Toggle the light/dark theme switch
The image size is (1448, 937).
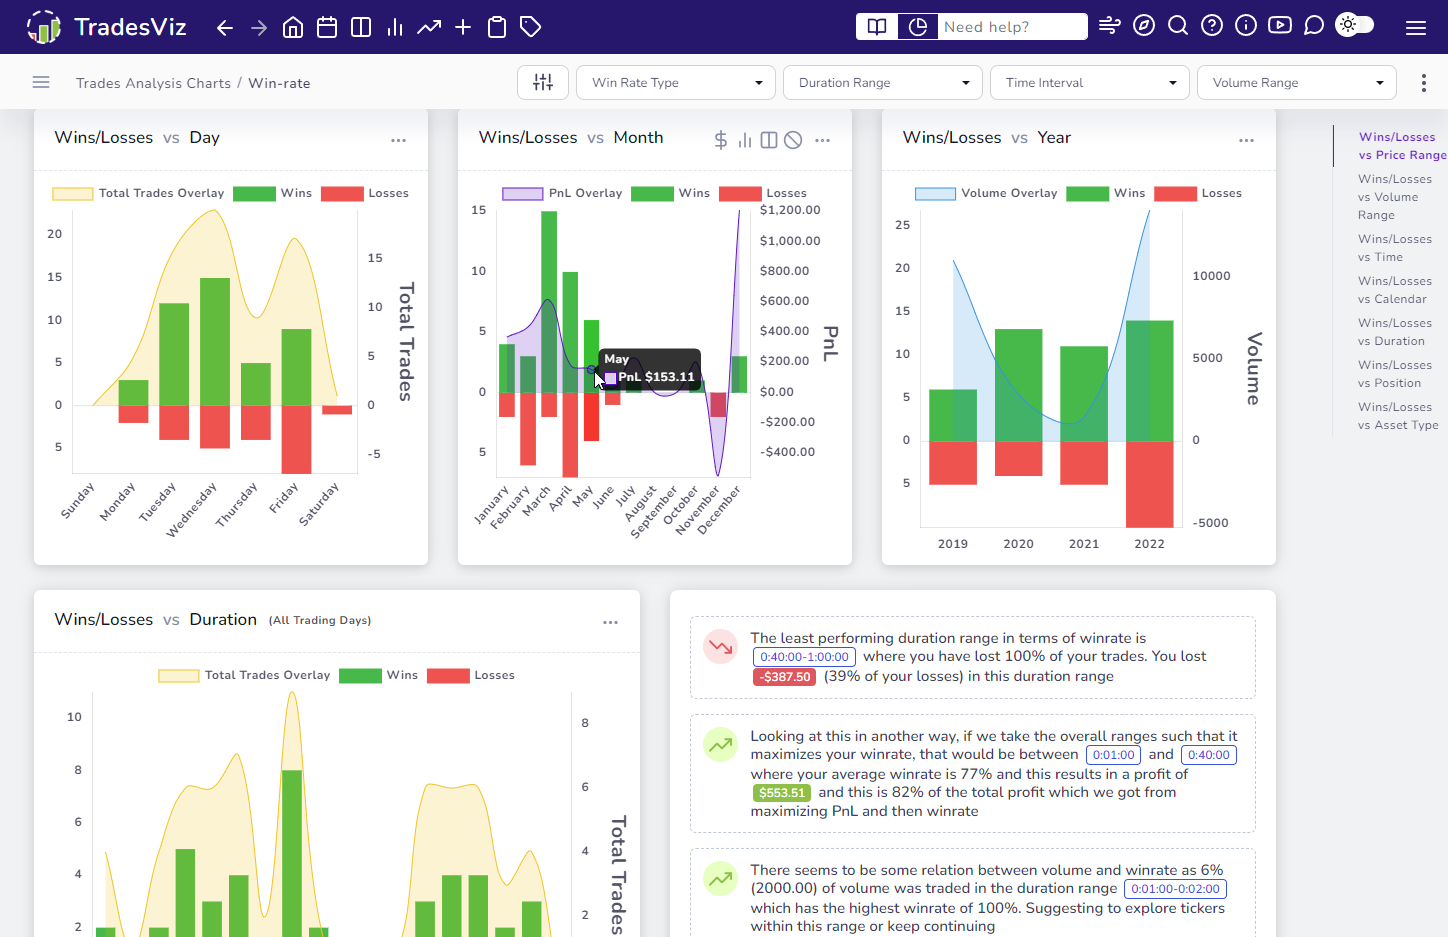coord(1355,25)
